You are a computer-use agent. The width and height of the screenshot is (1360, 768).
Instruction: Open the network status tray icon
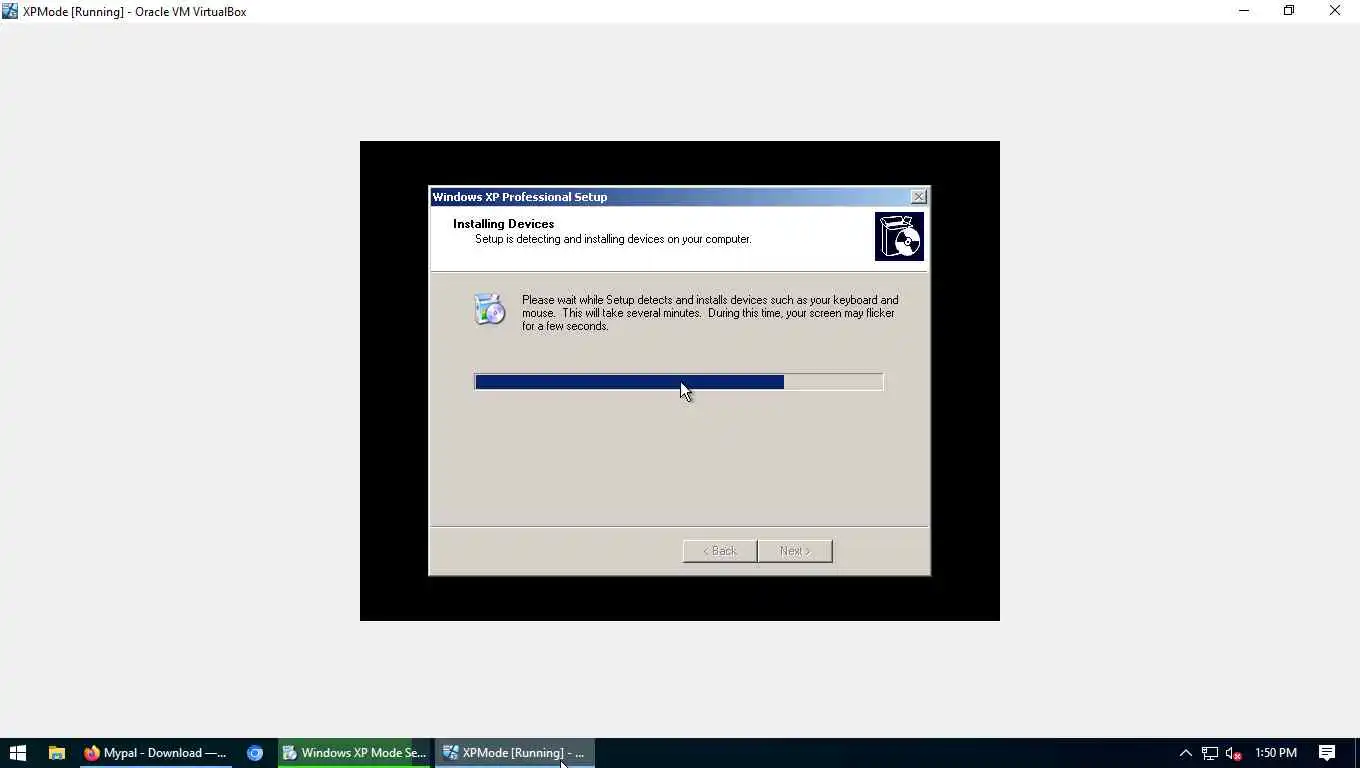(1210, 753)
